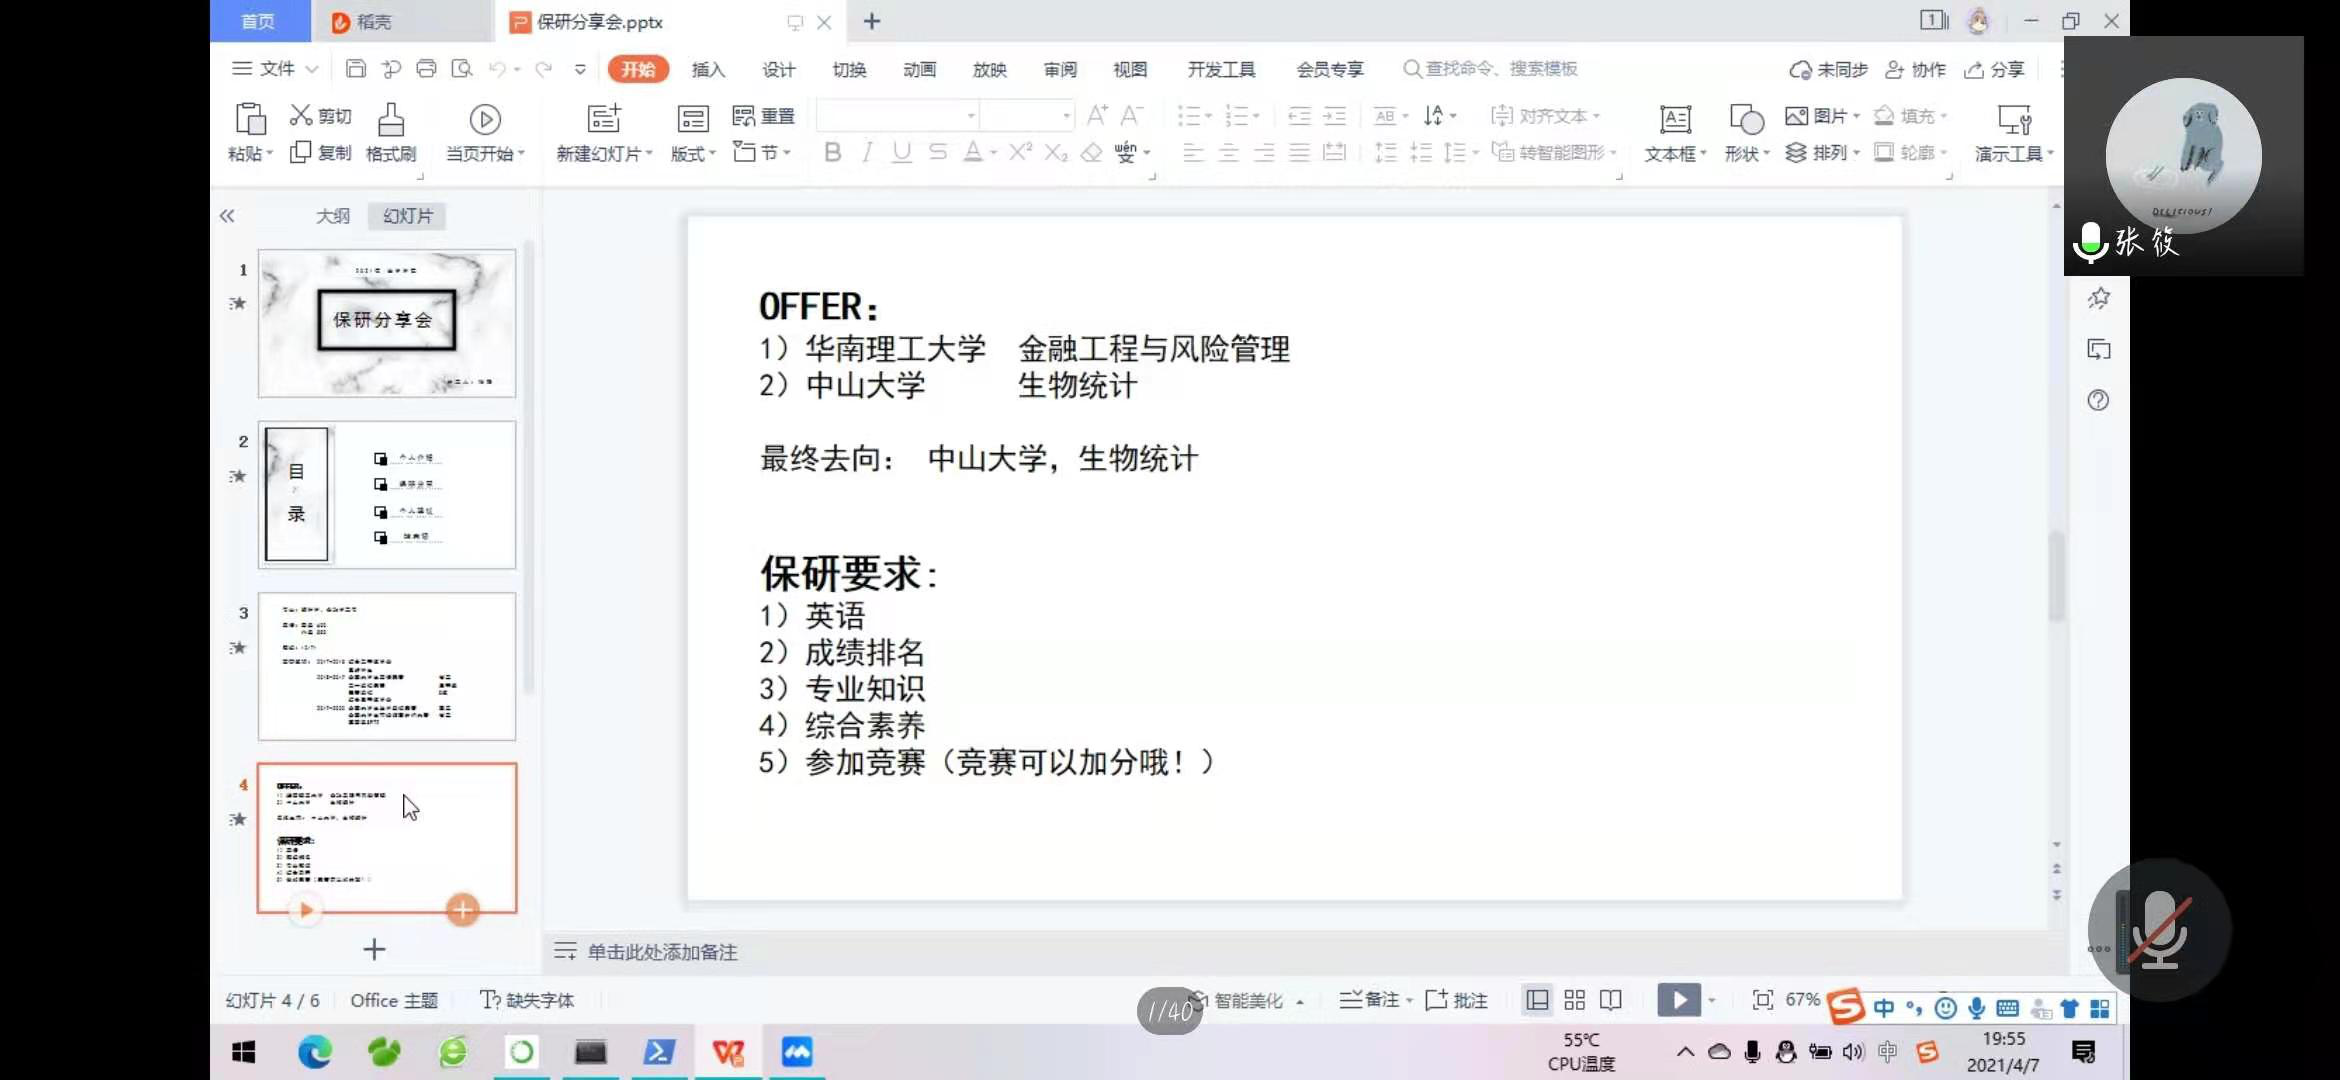The height and width of the screenshot is (1080, 2340).
Task: Click the Save icon in quick toolbar
Action: 356,69
